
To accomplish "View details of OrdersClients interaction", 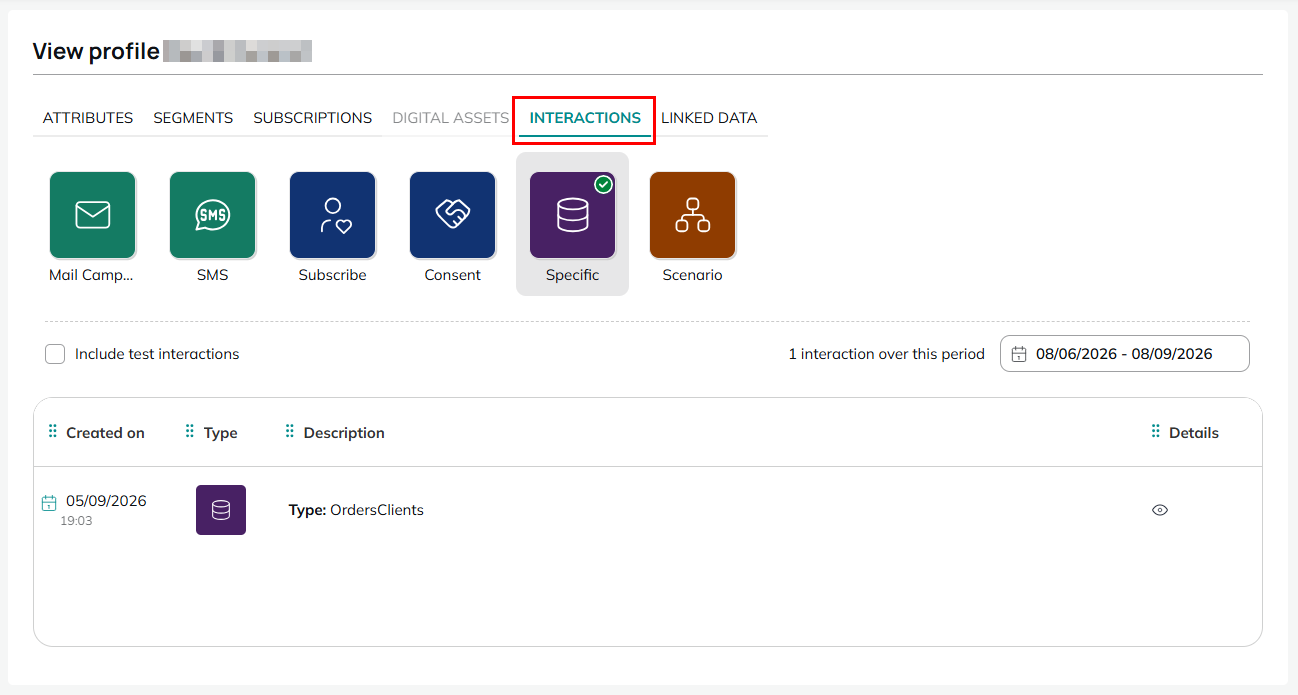I will click(1160, 510).
